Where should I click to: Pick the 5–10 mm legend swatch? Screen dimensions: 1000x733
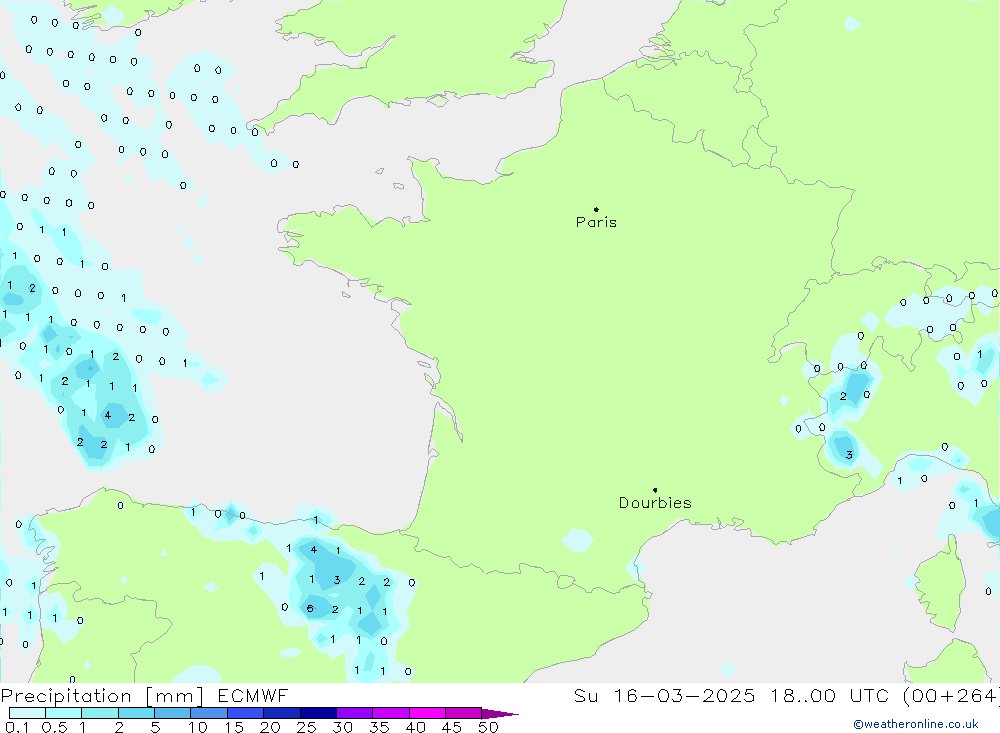(x=172, y=713)
